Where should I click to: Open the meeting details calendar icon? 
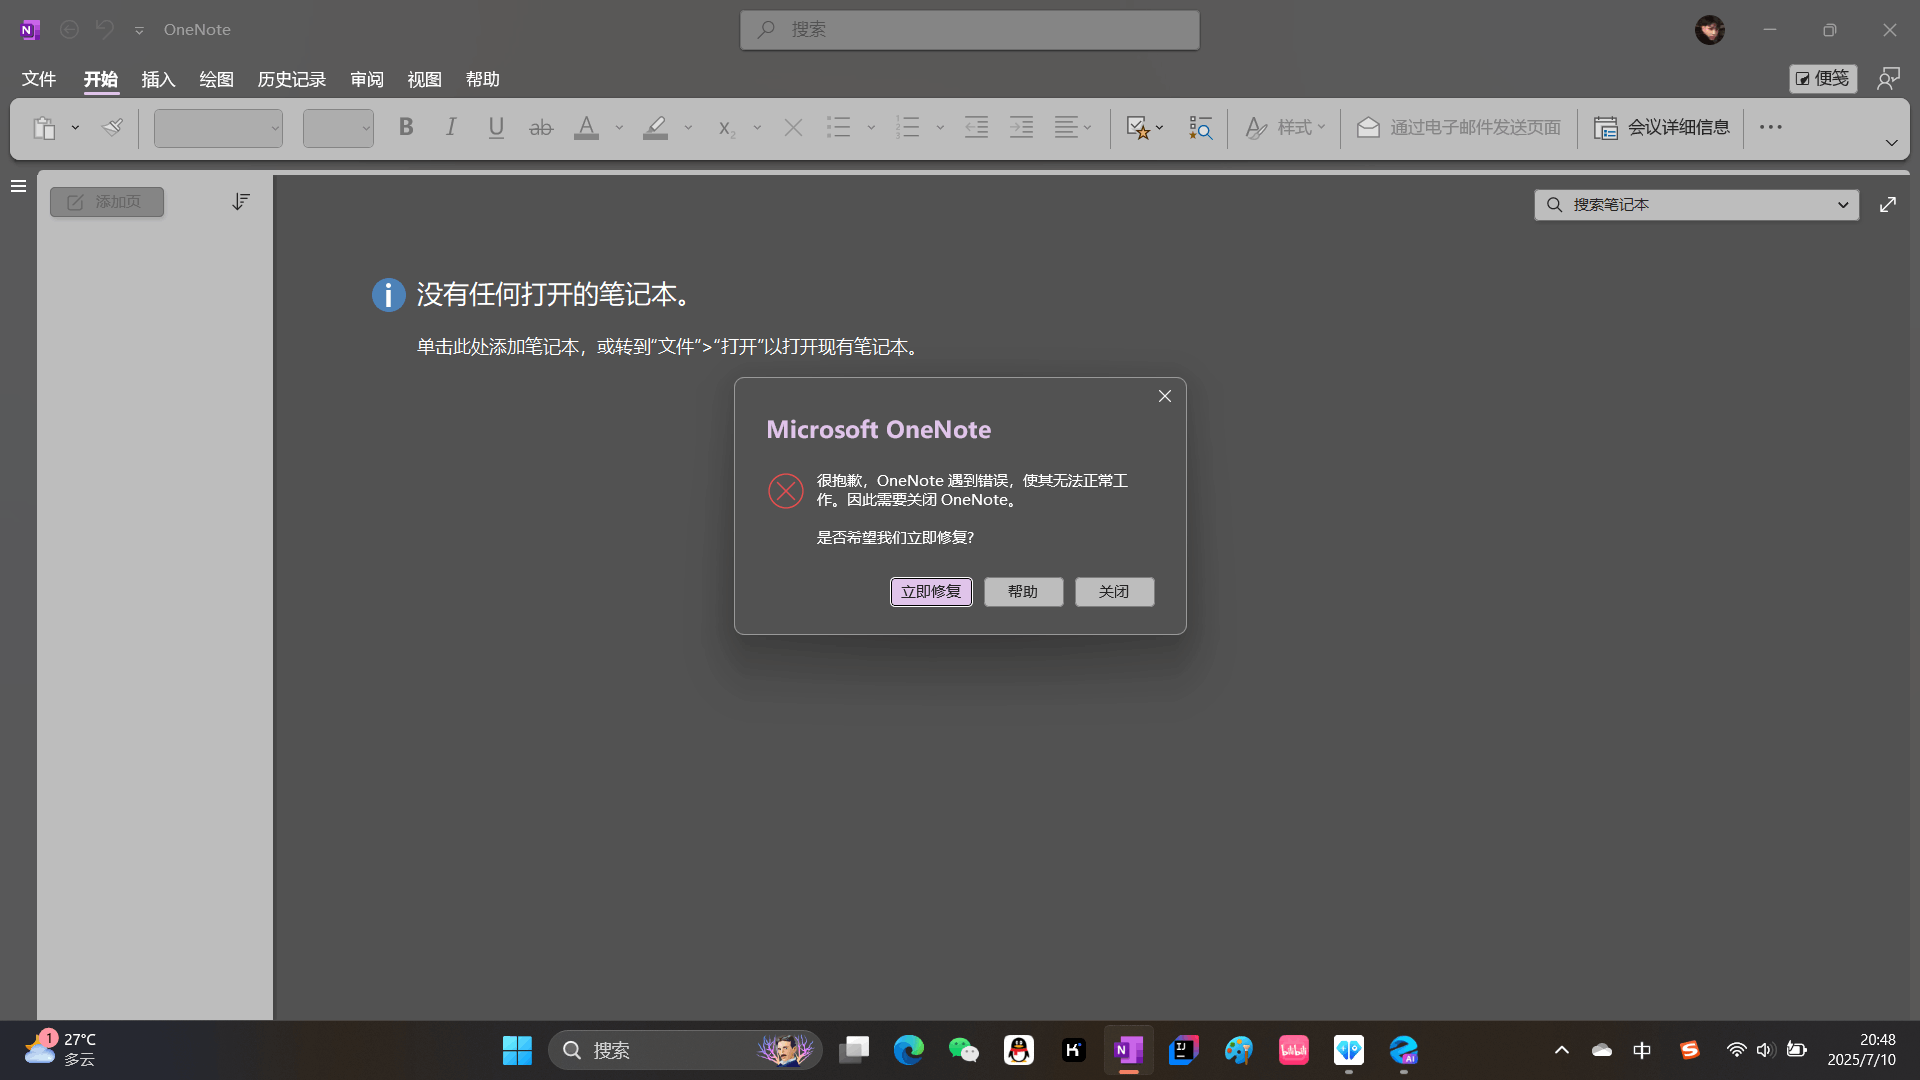click(x=1605, y=128)
